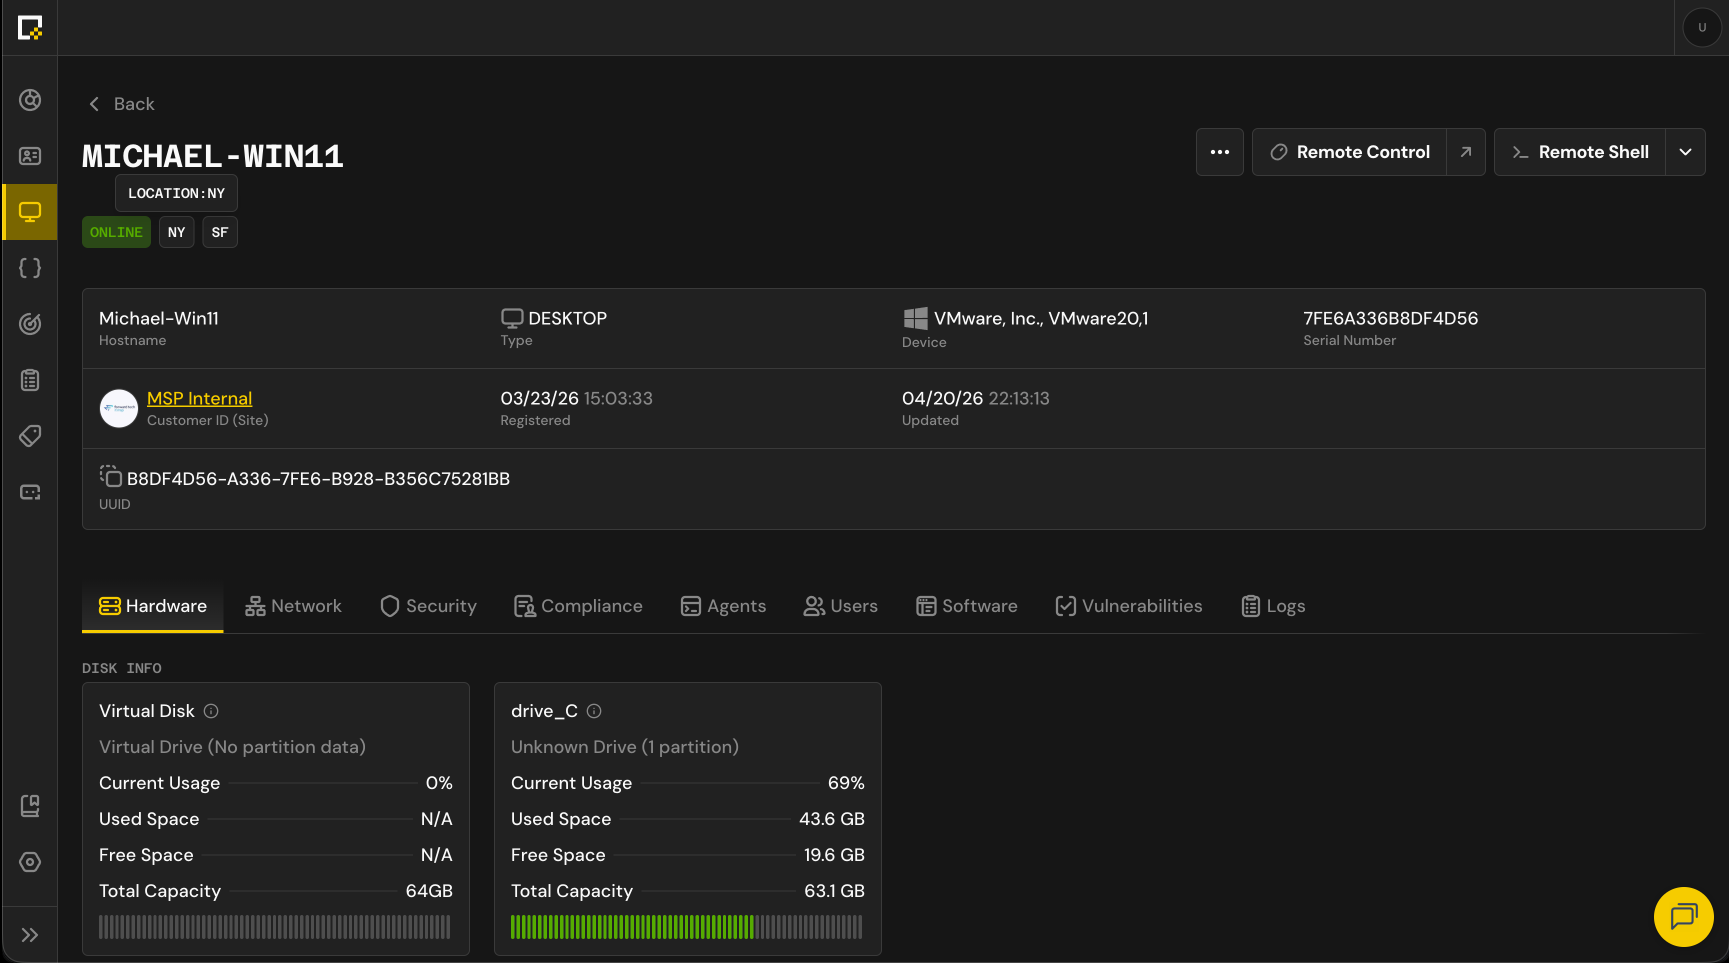
Task: Start a Remote Control session
Action: point(1350,152)
